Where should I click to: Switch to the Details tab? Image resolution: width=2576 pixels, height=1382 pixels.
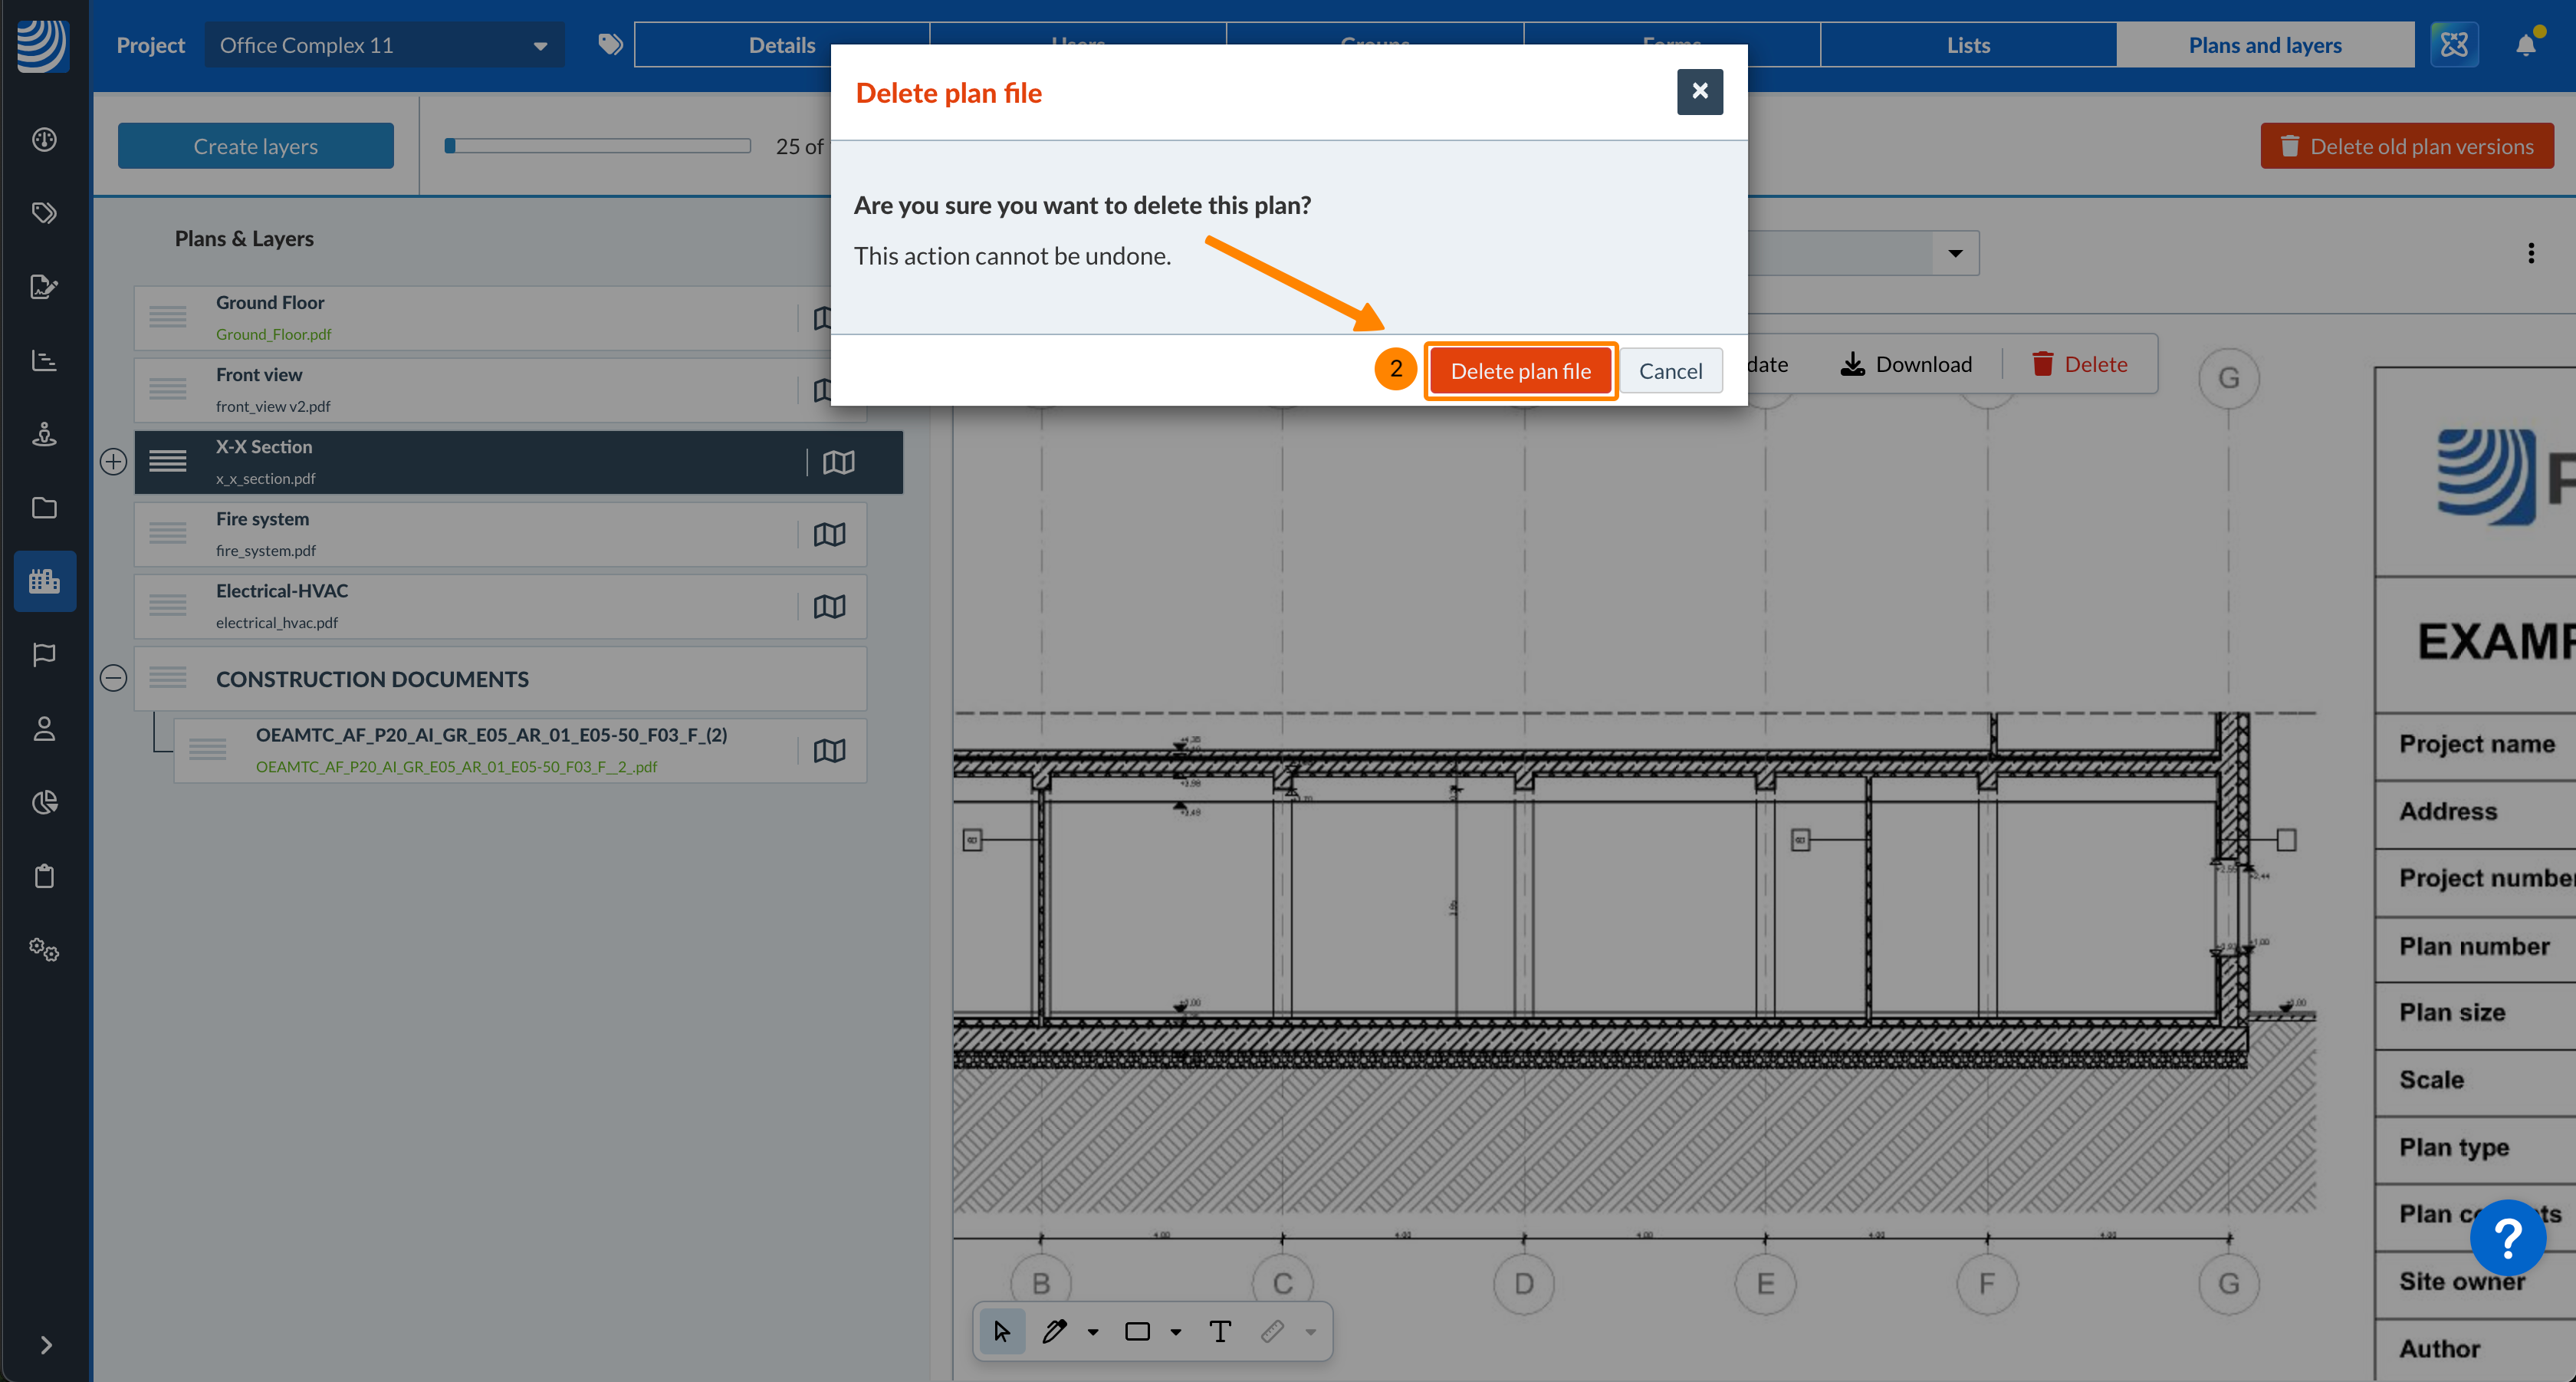(781, 45)
